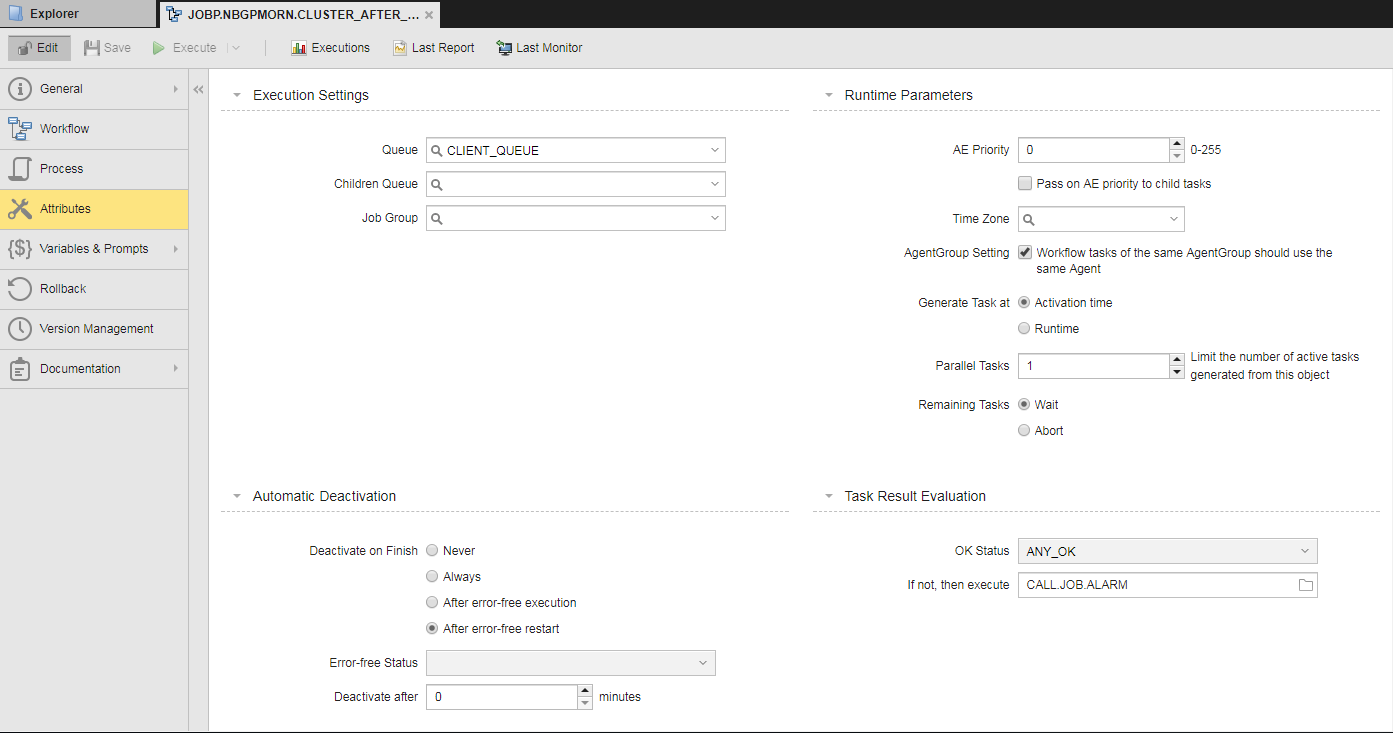This screenshot has height=733, width=1393.
Task: Open Execute options dropdown arrow
Action: (x=236, y=48)
